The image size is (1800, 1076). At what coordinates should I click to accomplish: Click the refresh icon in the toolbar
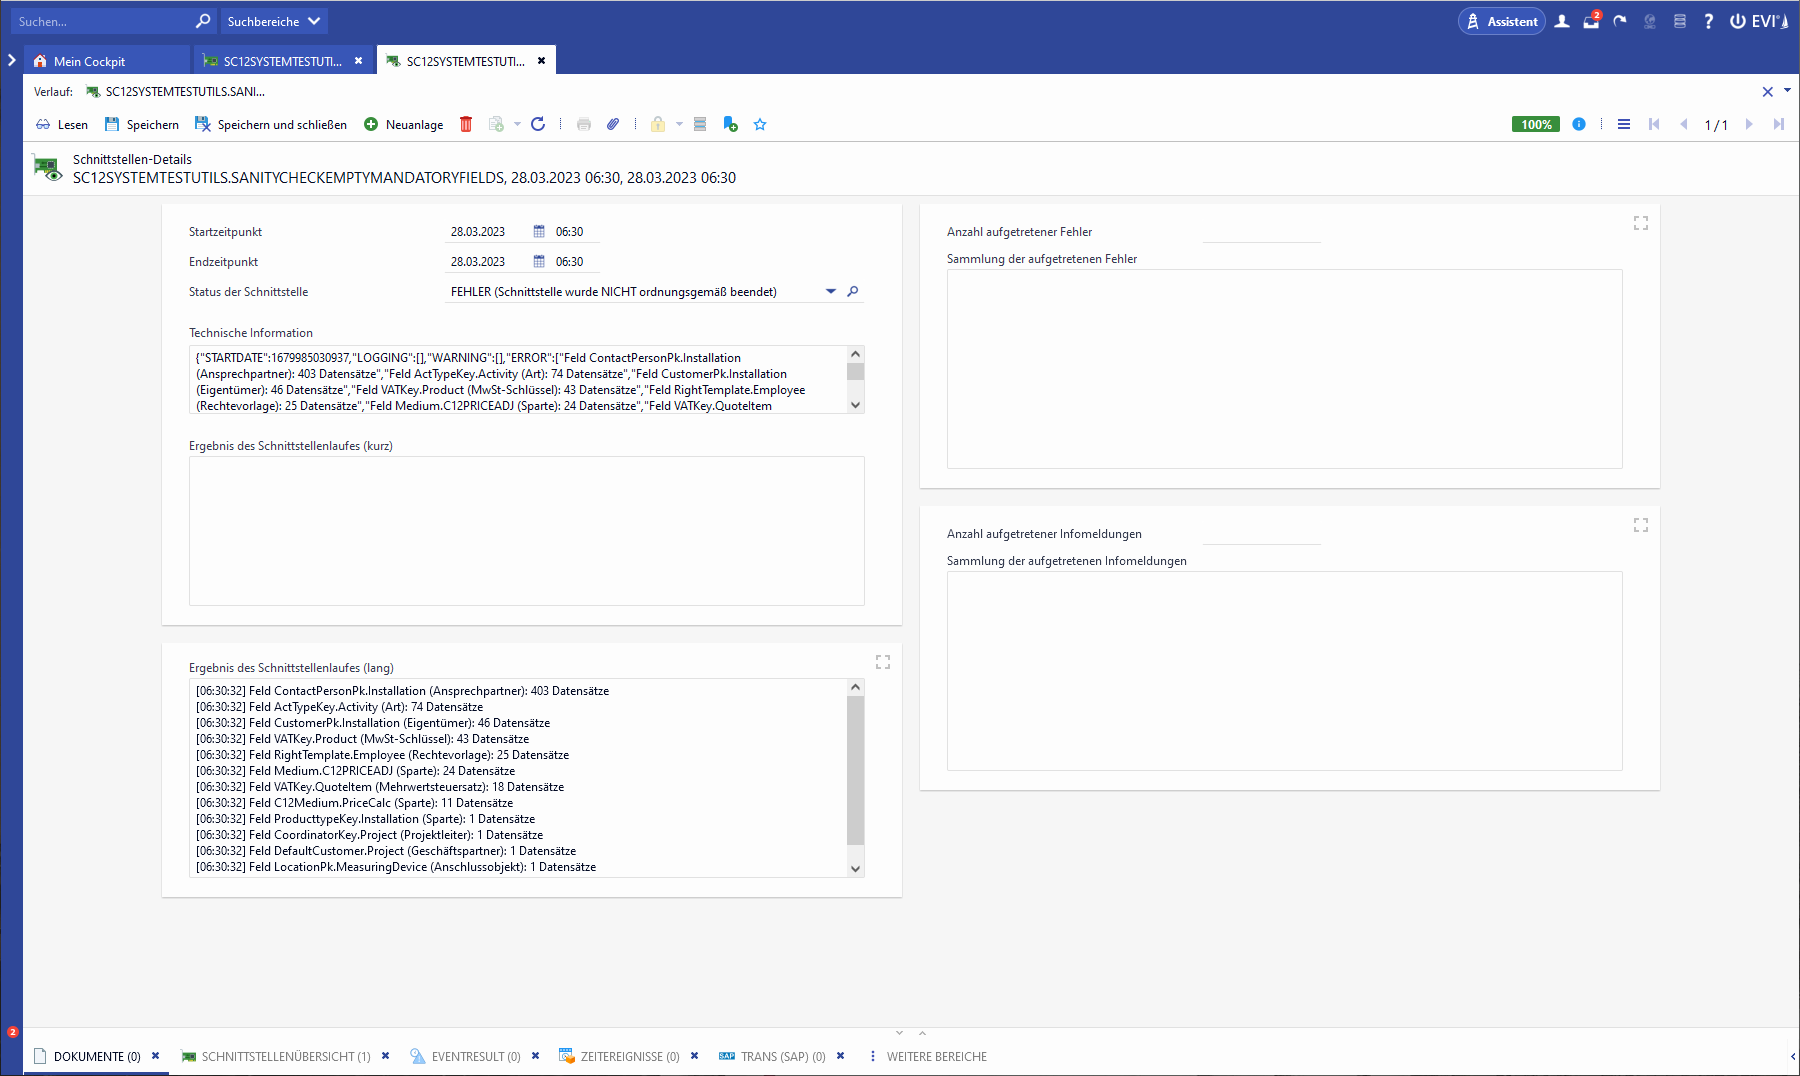(538, 124)
